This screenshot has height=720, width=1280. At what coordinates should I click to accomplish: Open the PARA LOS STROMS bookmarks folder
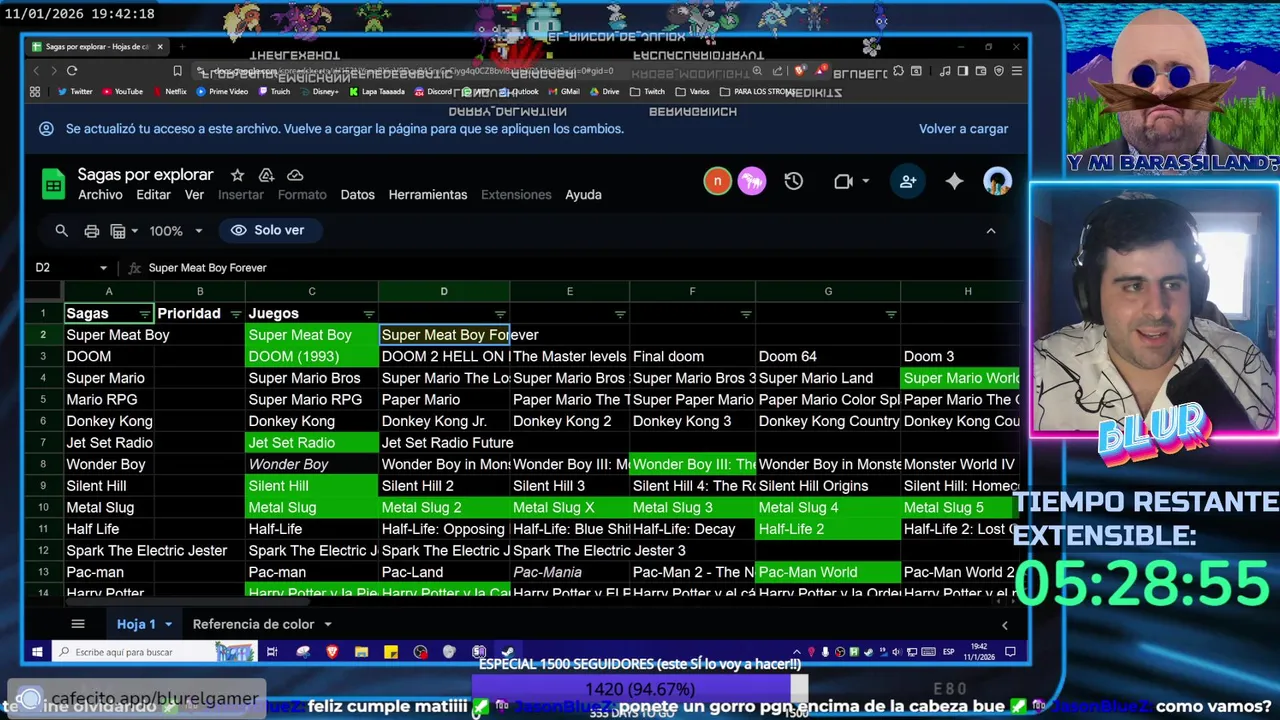coord(757,91)
